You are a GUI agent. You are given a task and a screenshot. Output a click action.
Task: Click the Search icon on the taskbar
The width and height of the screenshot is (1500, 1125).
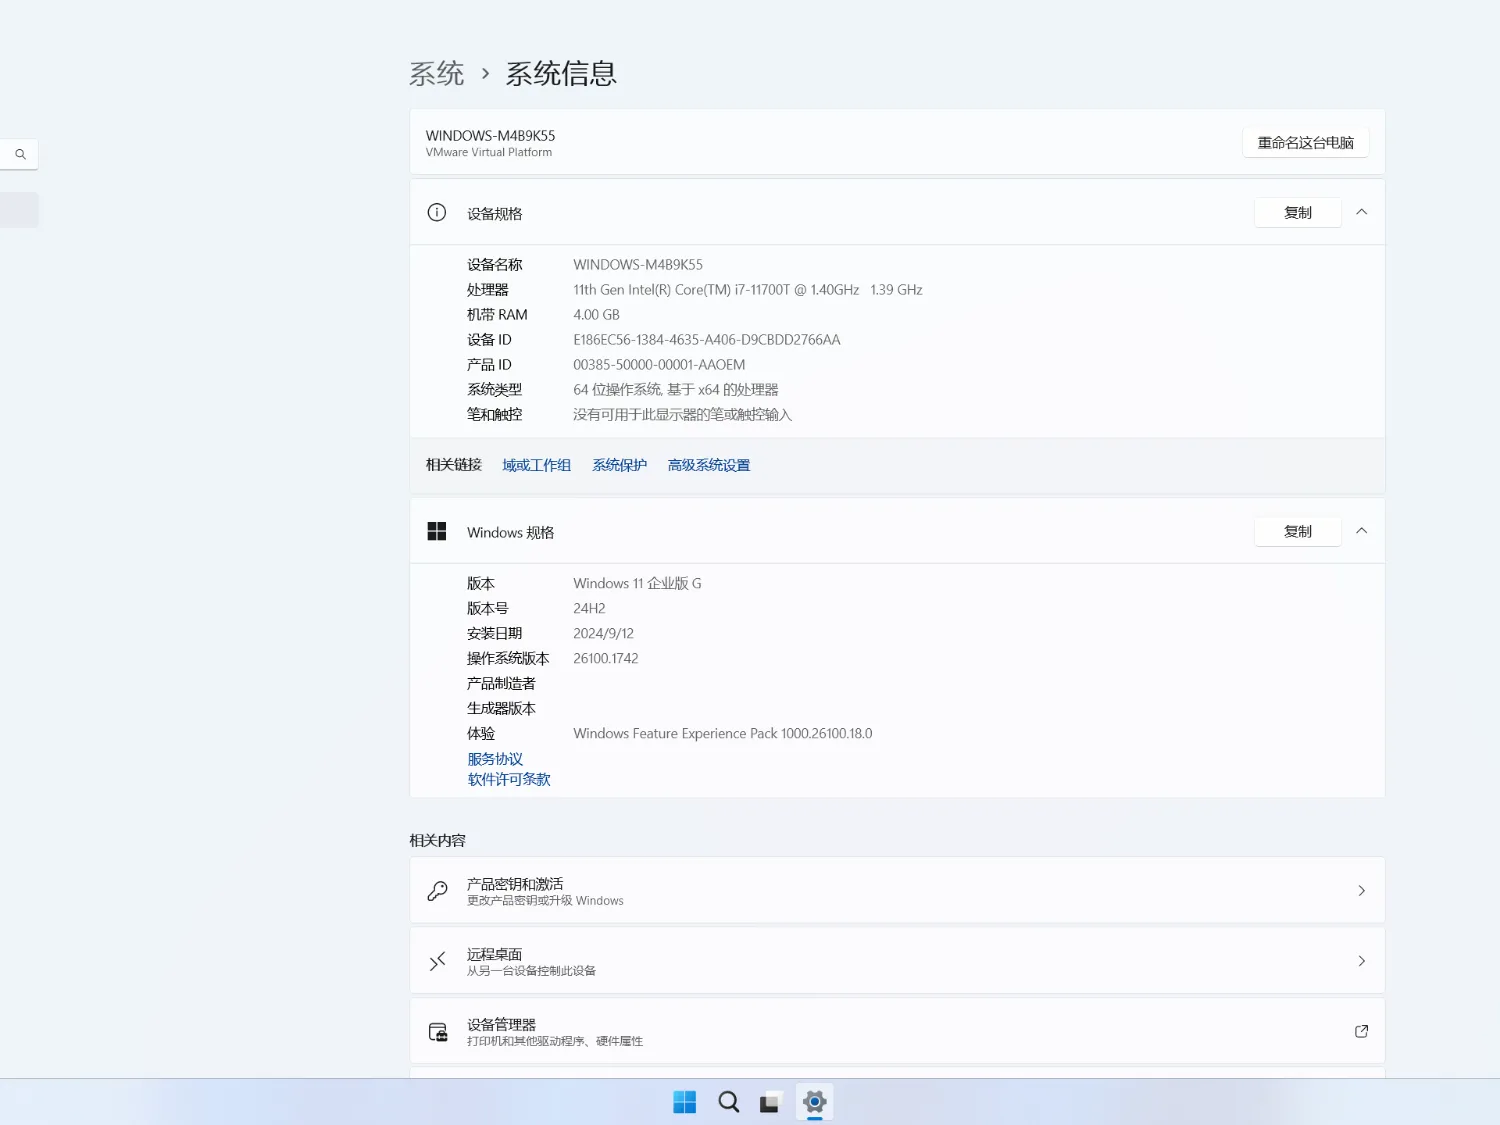(x=729, y=1101)
